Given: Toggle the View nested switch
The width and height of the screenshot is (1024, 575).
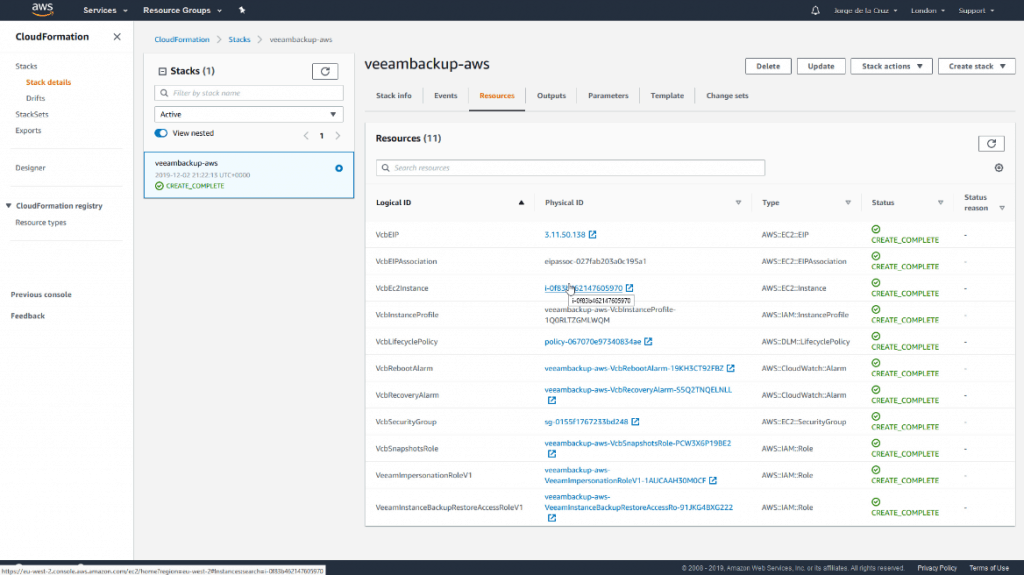Looking at the screenshot, I should 161,133.
